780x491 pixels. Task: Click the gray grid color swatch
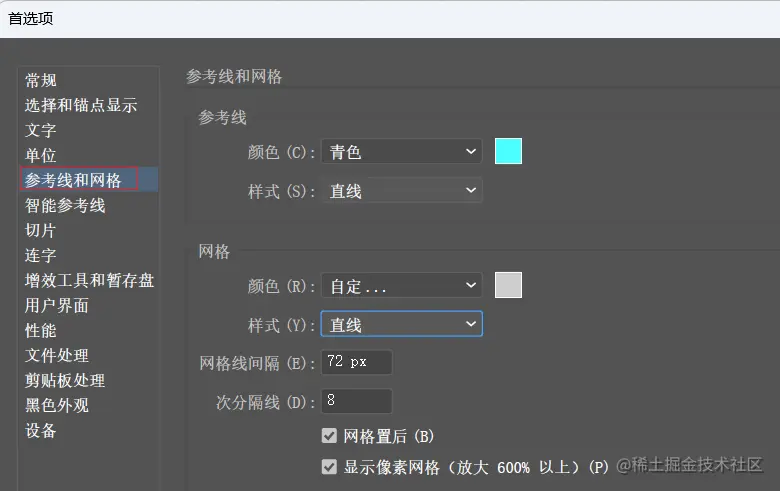pyautogui.click(x=508, y=285)
